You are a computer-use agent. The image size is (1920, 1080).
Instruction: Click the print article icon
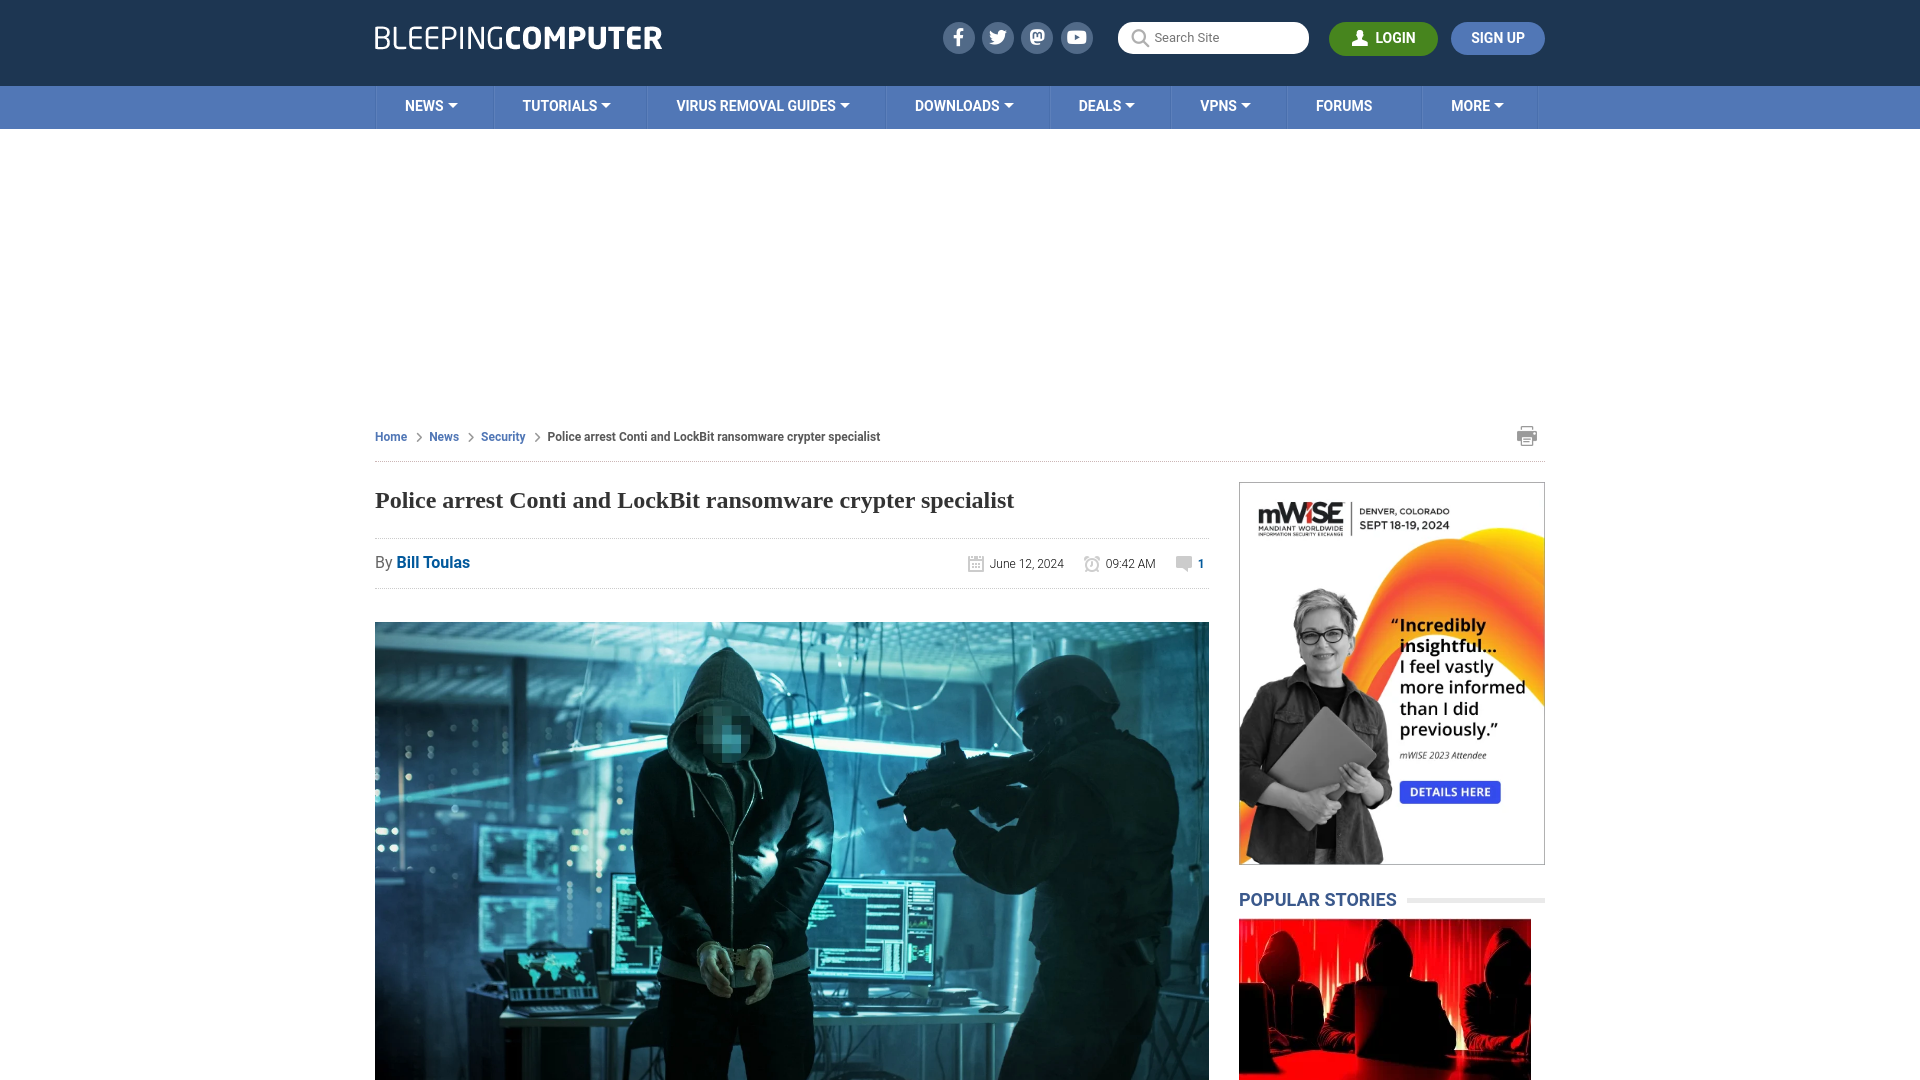click(1527, 435)
